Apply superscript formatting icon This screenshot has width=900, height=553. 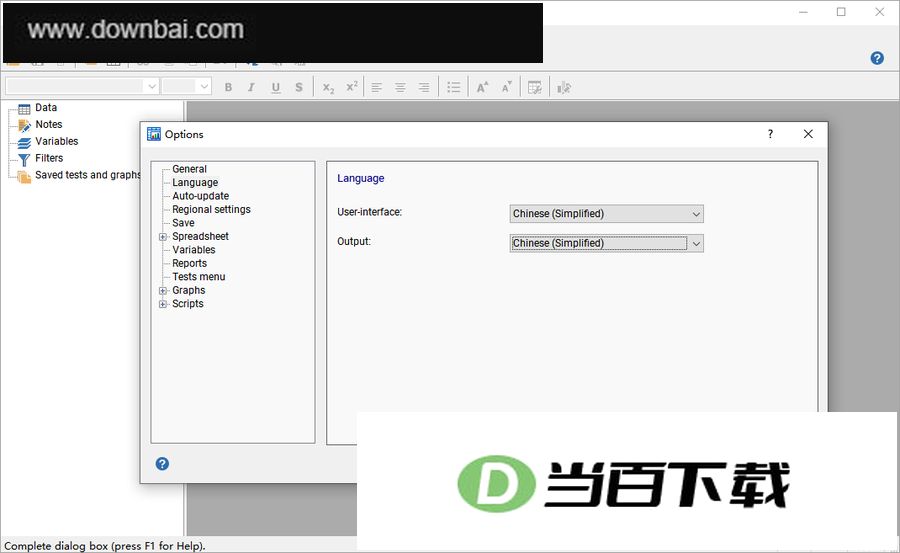[x=352, y=87]
